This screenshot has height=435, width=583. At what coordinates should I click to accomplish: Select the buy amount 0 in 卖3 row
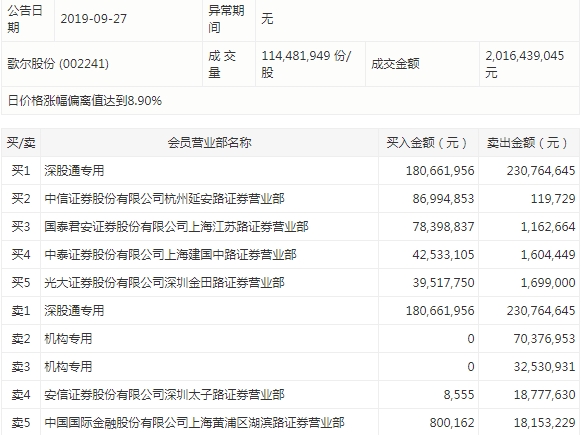[x=471, y=367]
